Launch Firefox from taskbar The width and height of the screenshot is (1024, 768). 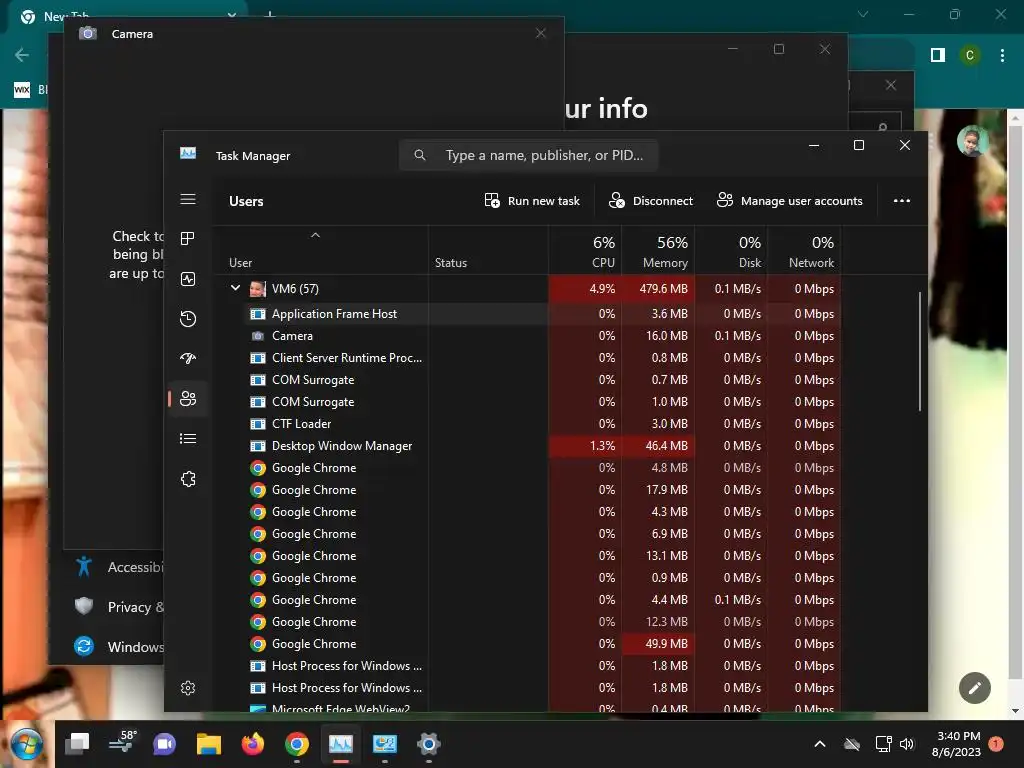point(253,744)
